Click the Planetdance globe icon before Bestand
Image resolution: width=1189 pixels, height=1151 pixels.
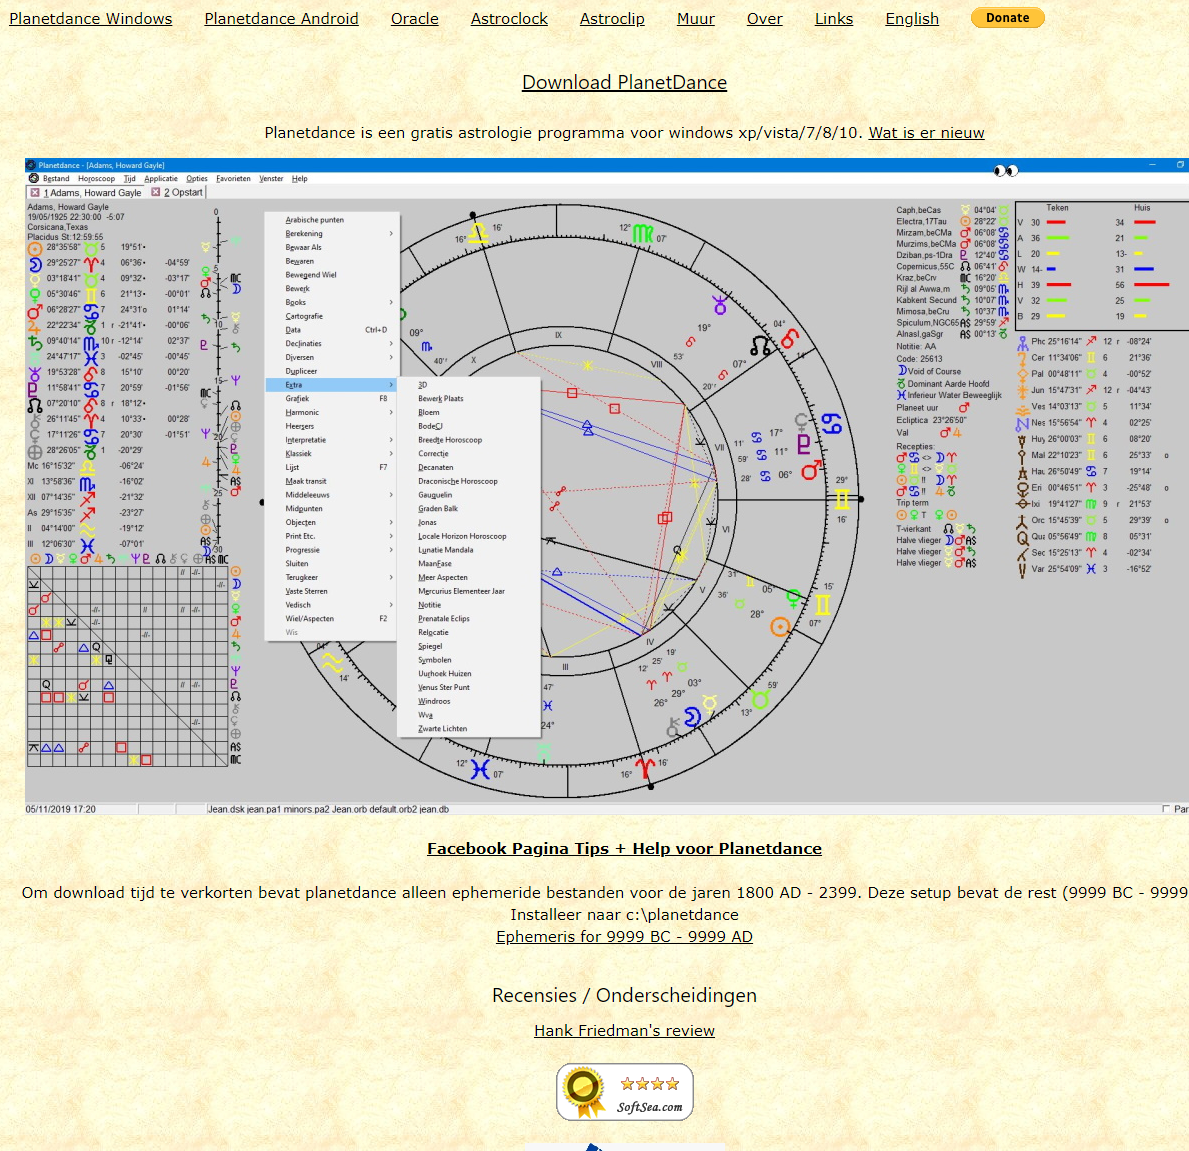[33, 178]
